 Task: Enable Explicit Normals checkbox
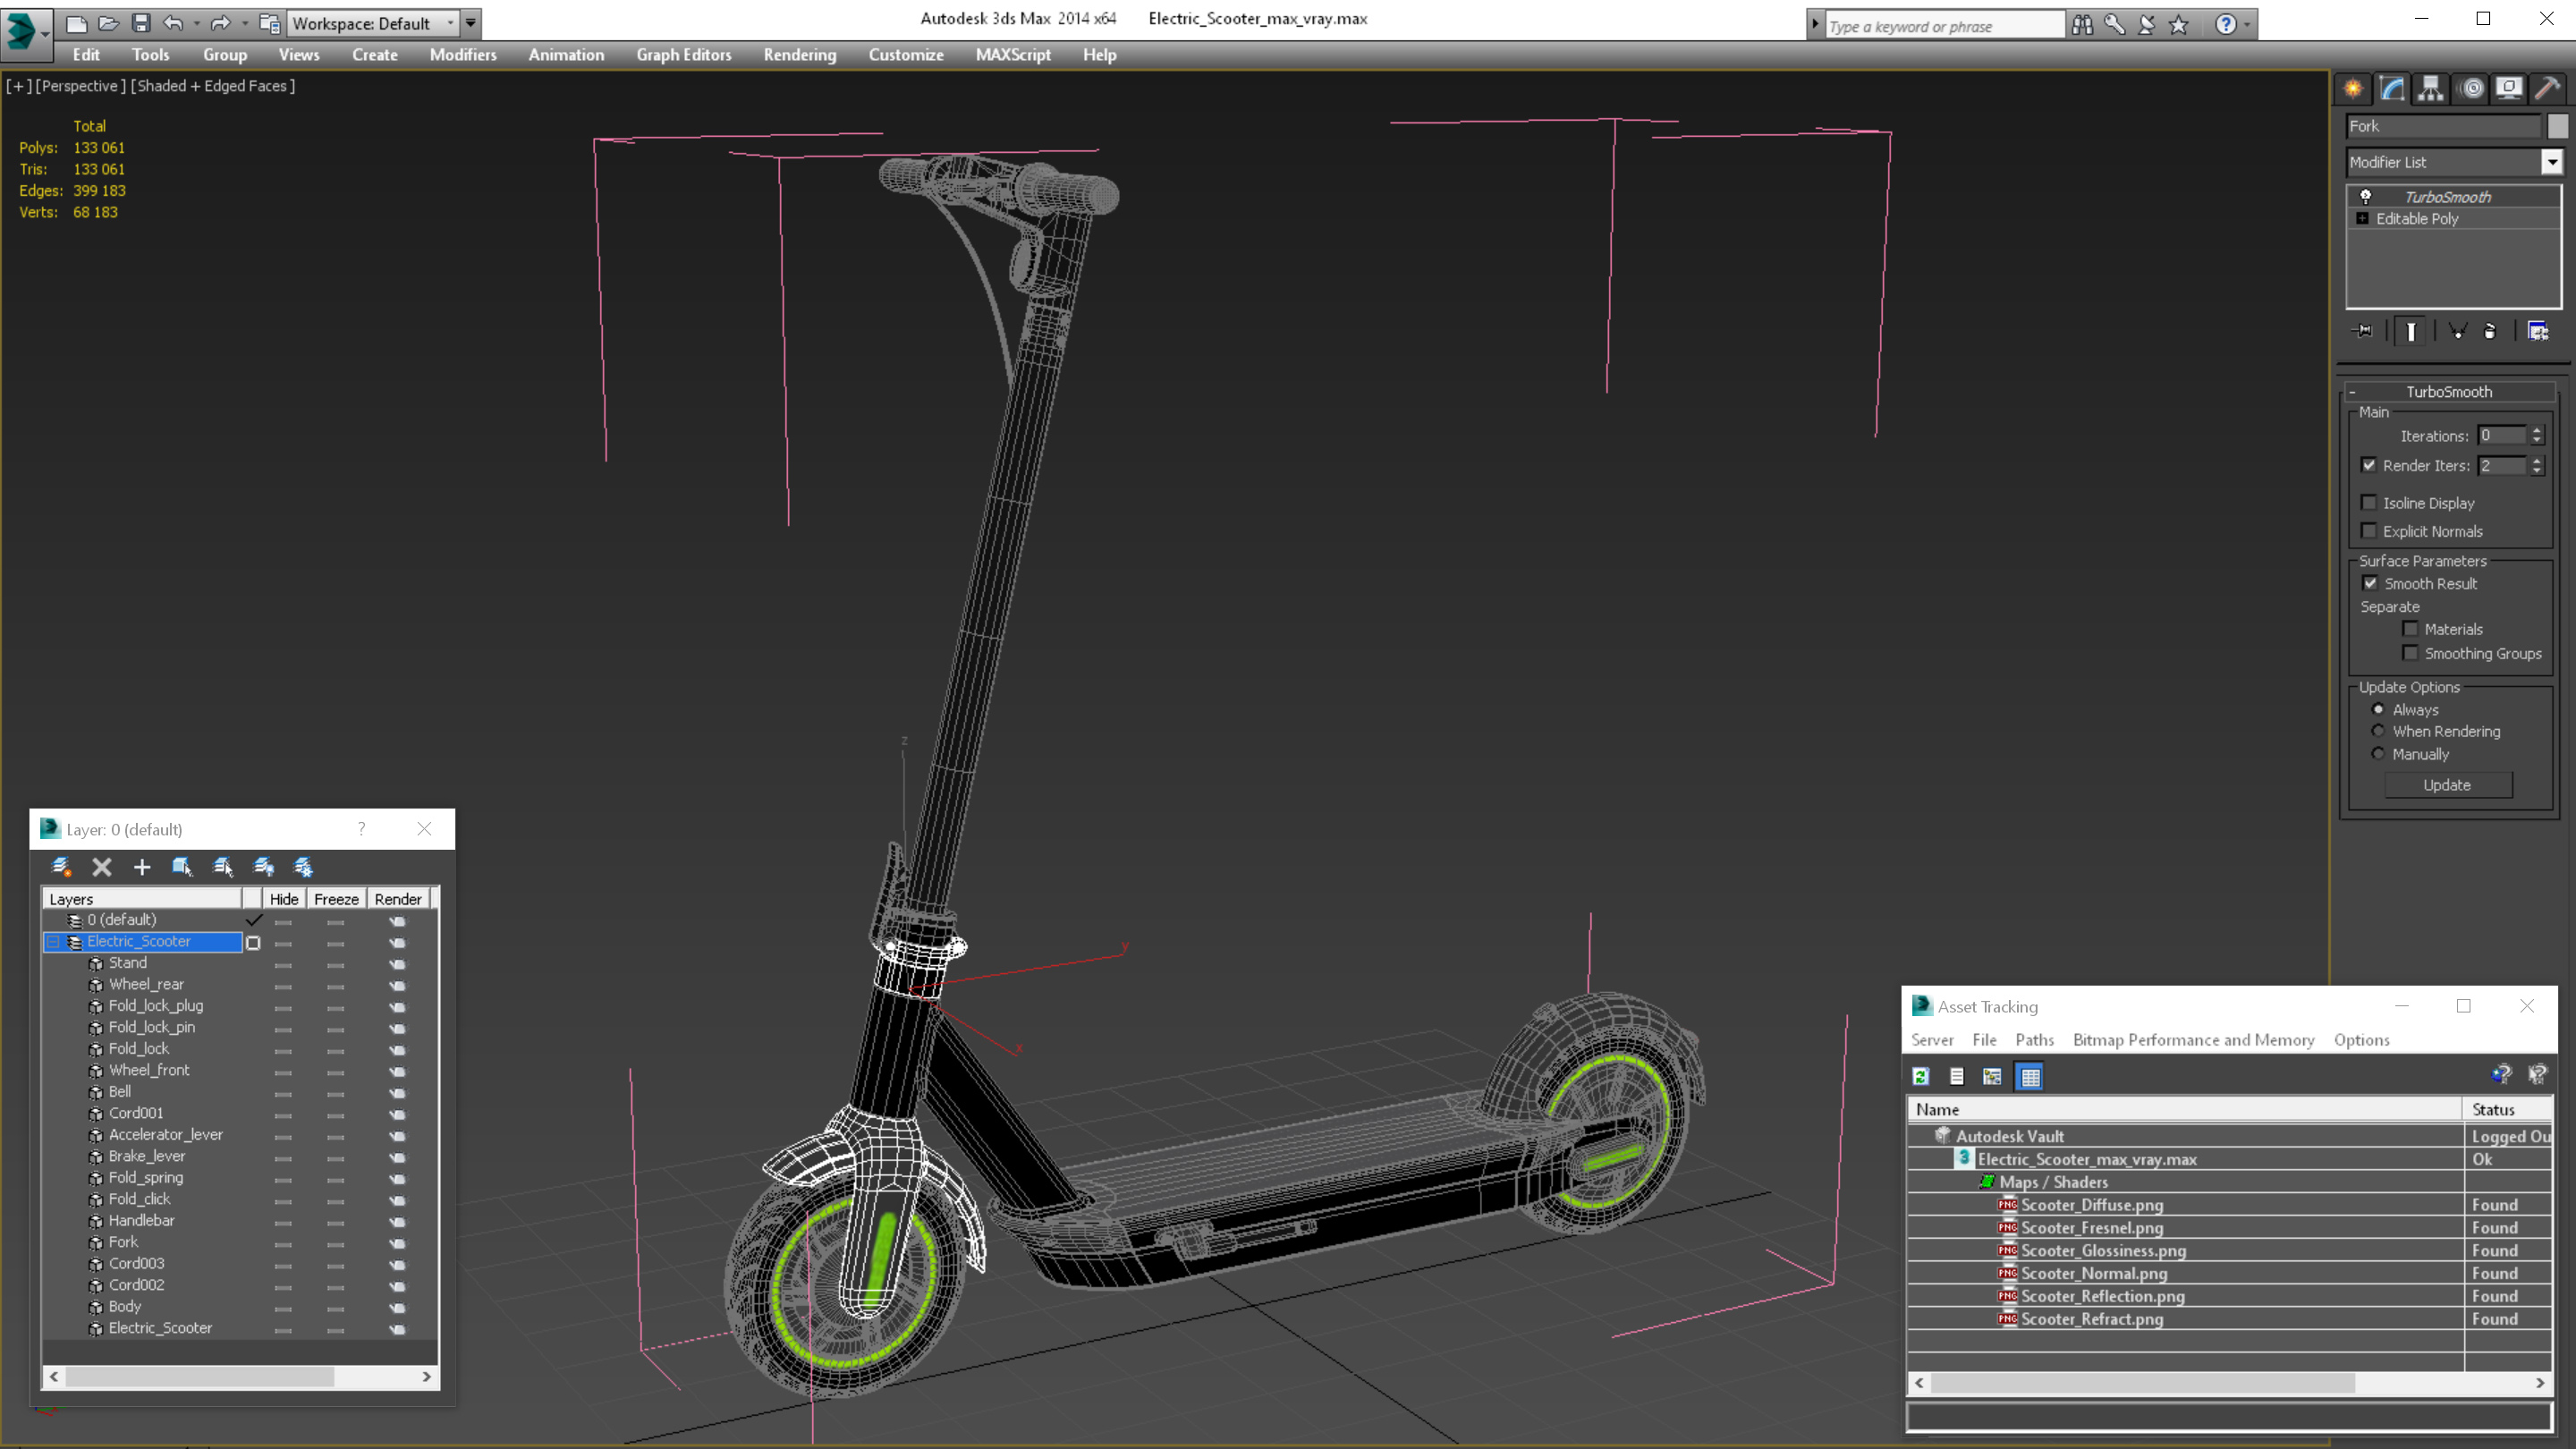[2369, 530]
